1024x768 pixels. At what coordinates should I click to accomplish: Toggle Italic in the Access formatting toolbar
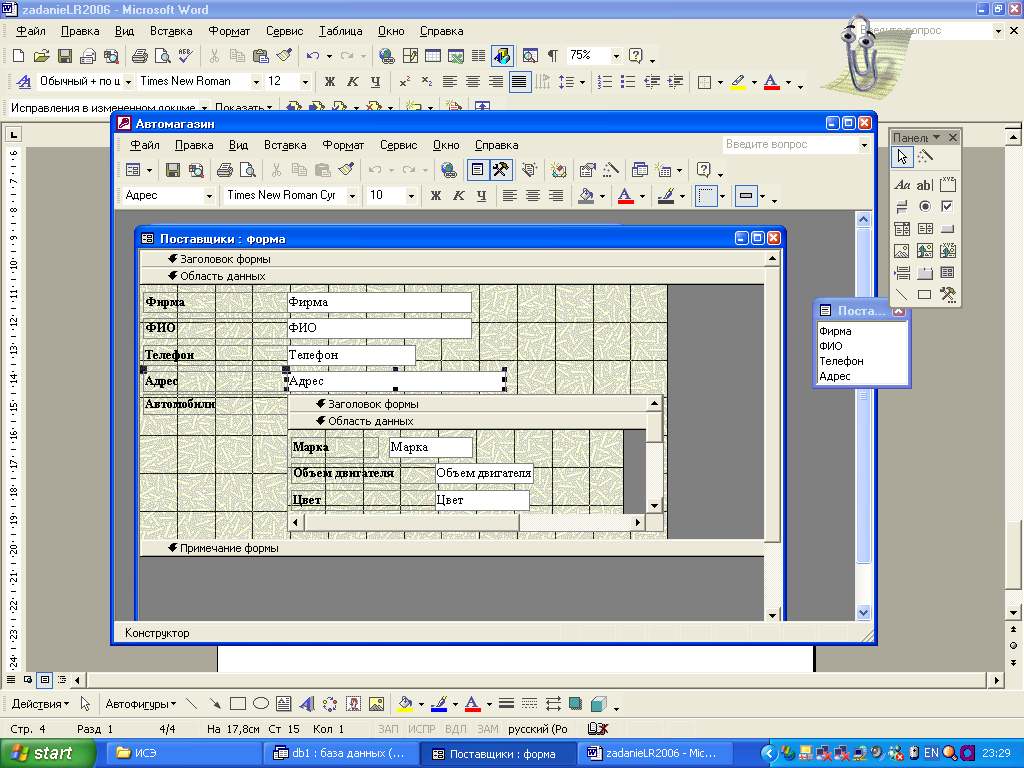coord(458,195)
